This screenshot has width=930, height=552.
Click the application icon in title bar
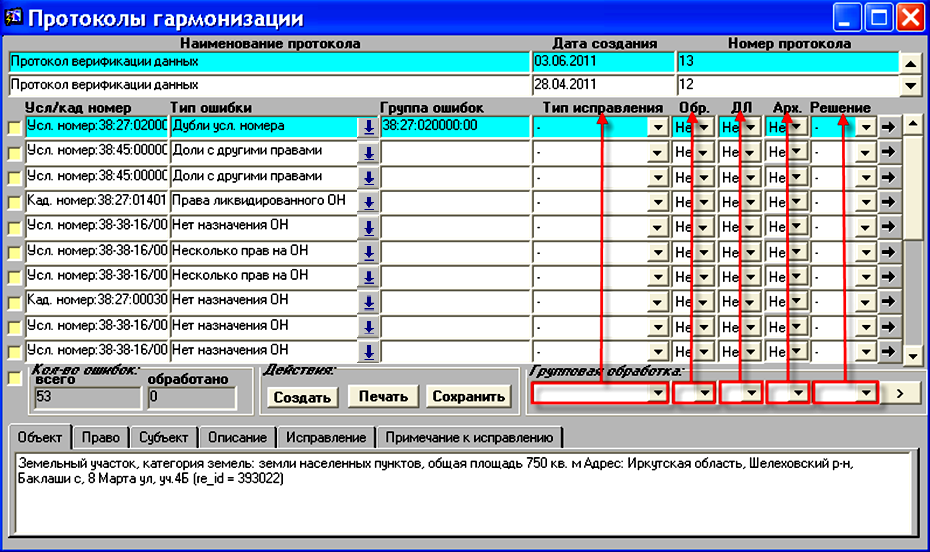click(x=13, y=17)
